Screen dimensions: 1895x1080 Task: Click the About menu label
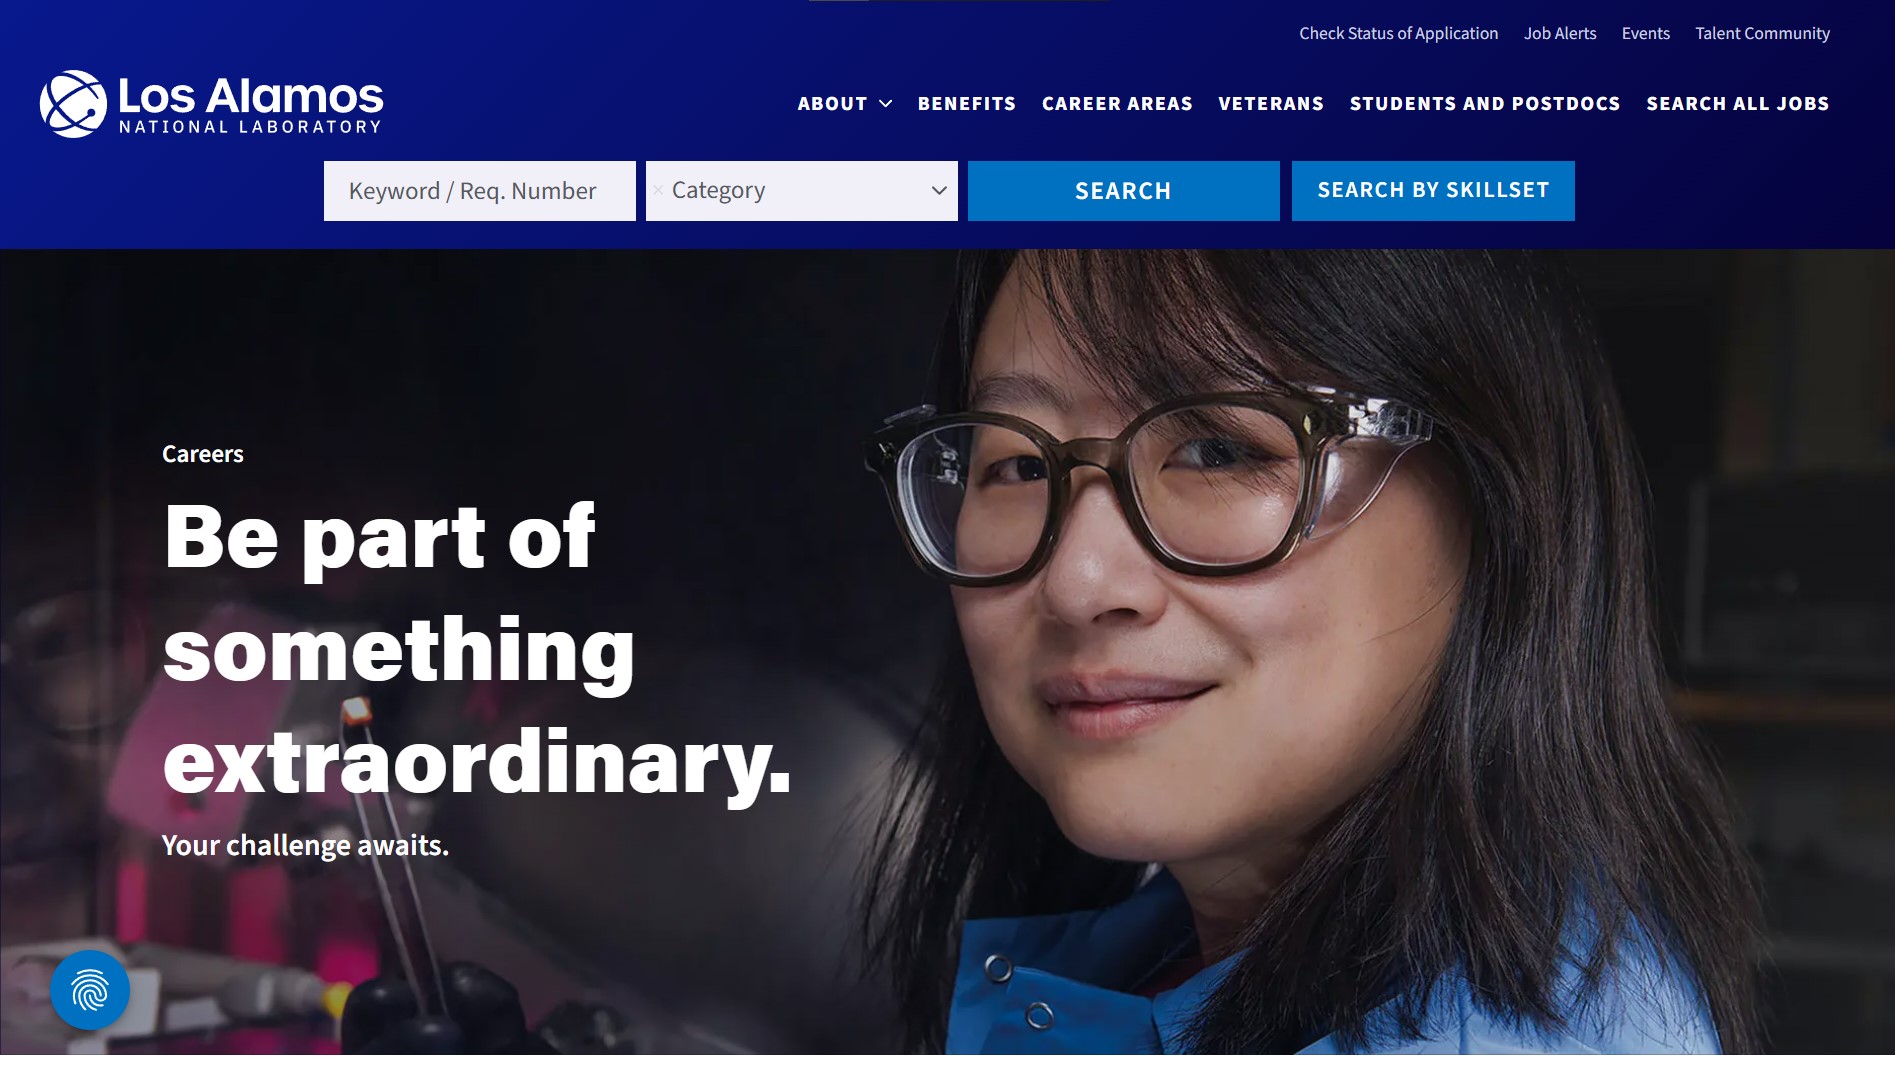[832, 104]
